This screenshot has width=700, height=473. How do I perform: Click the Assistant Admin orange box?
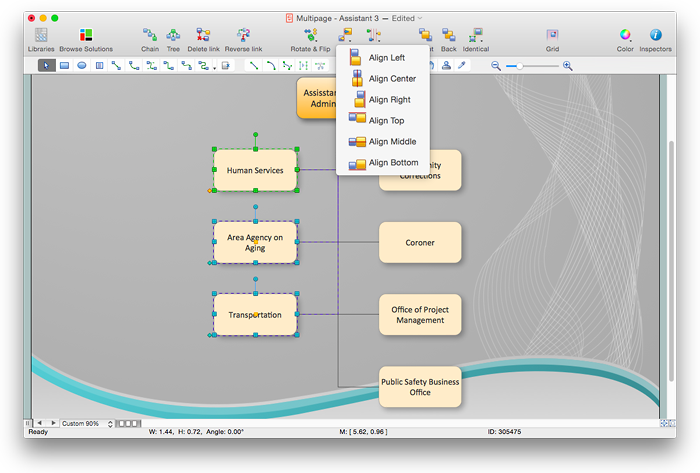(x=317, y=98)
